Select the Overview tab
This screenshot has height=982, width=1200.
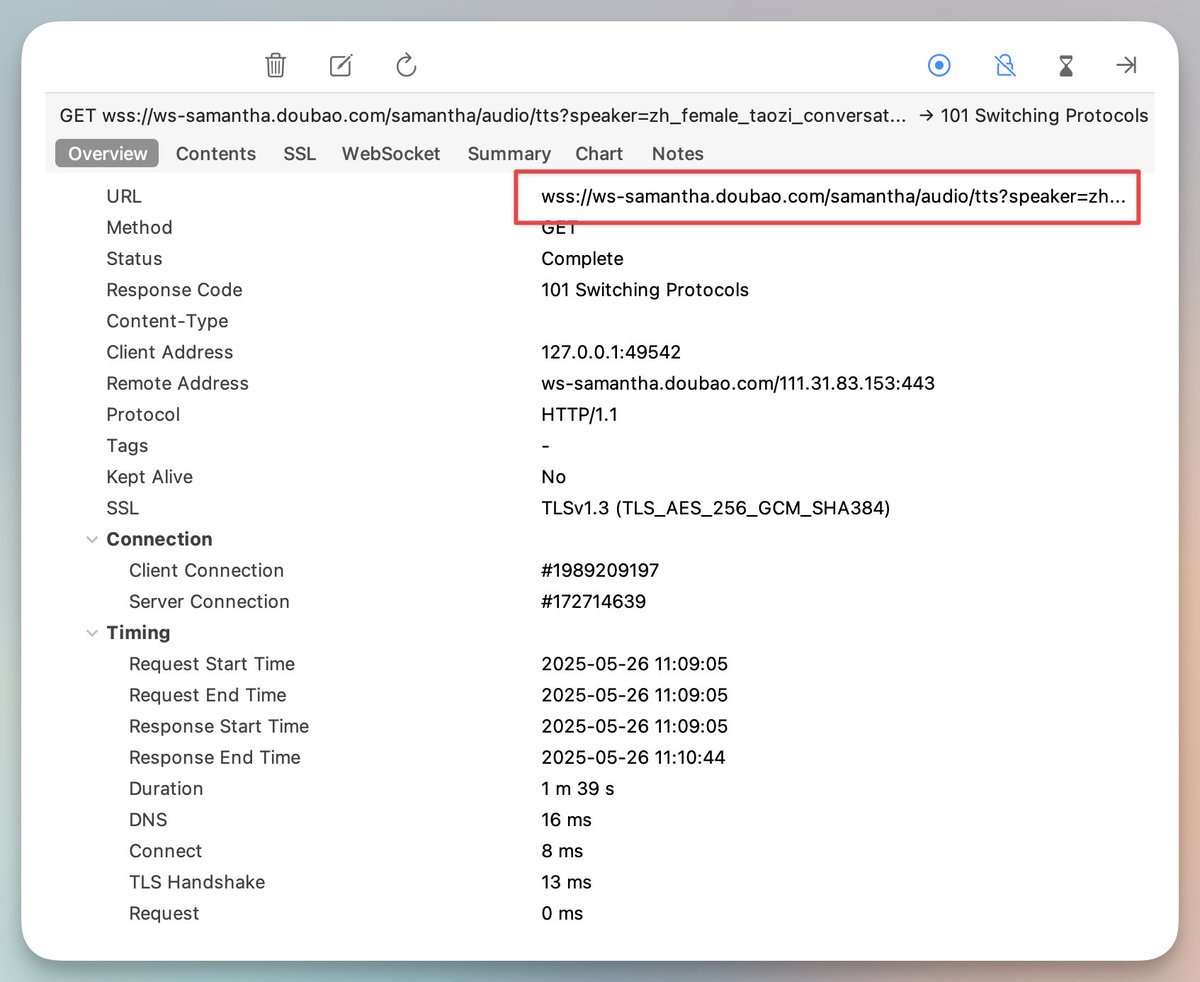[x=107, y=153]
